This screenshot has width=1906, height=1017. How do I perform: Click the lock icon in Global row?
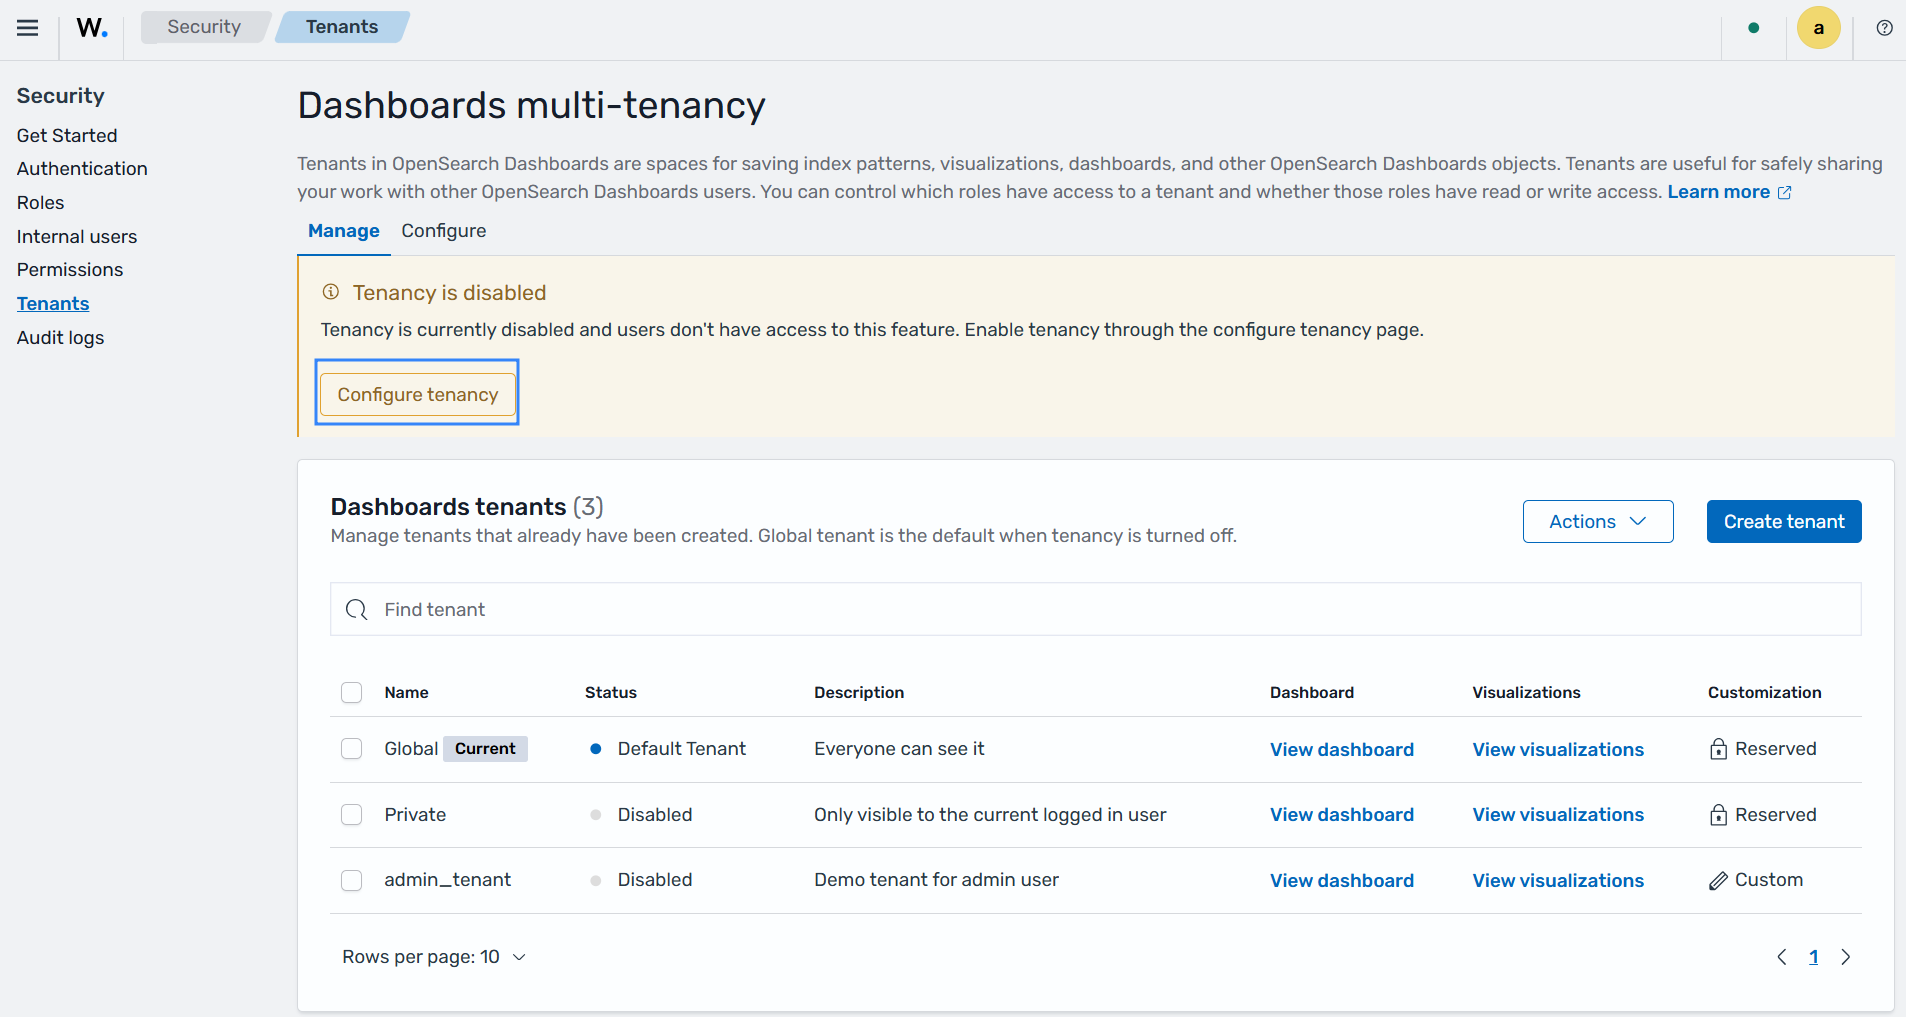coord(1718,749)
